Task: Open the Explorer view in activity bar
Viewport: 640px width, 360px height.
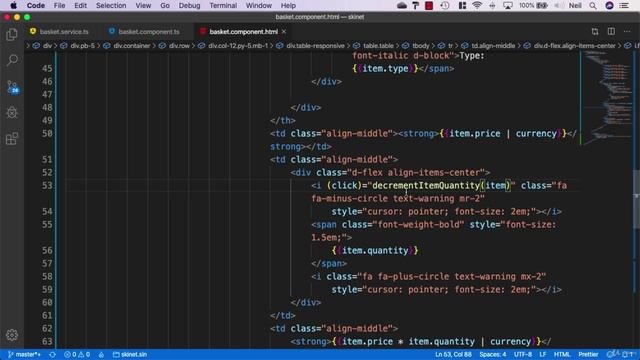Action: pos(12,35)
